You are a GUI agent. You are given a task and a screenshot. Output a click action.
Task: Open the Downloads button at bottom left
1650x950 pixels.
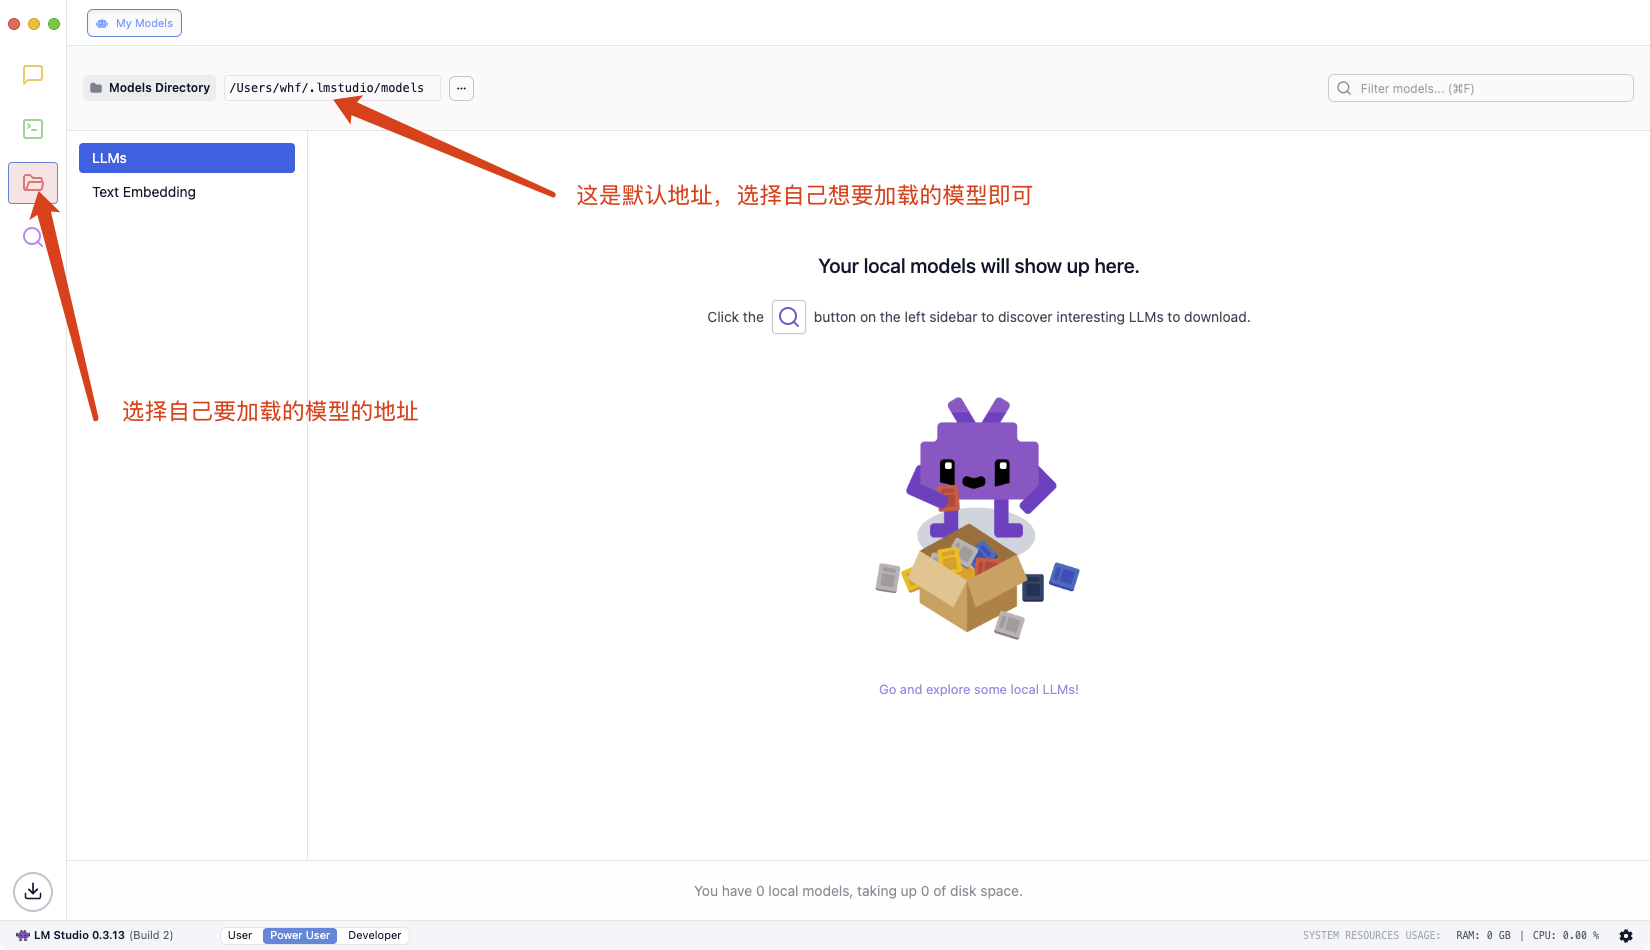pyautogui.click(x=33, y=891)
